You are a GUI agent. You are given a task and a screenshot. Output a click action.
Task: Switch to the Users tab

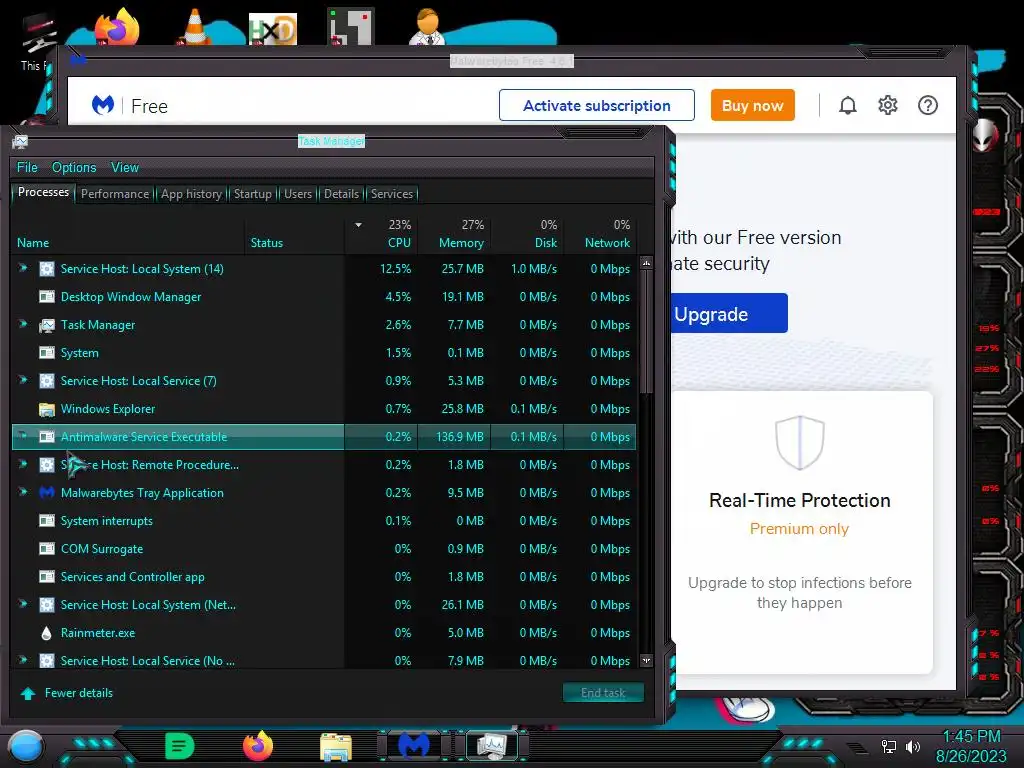(298, 194)
